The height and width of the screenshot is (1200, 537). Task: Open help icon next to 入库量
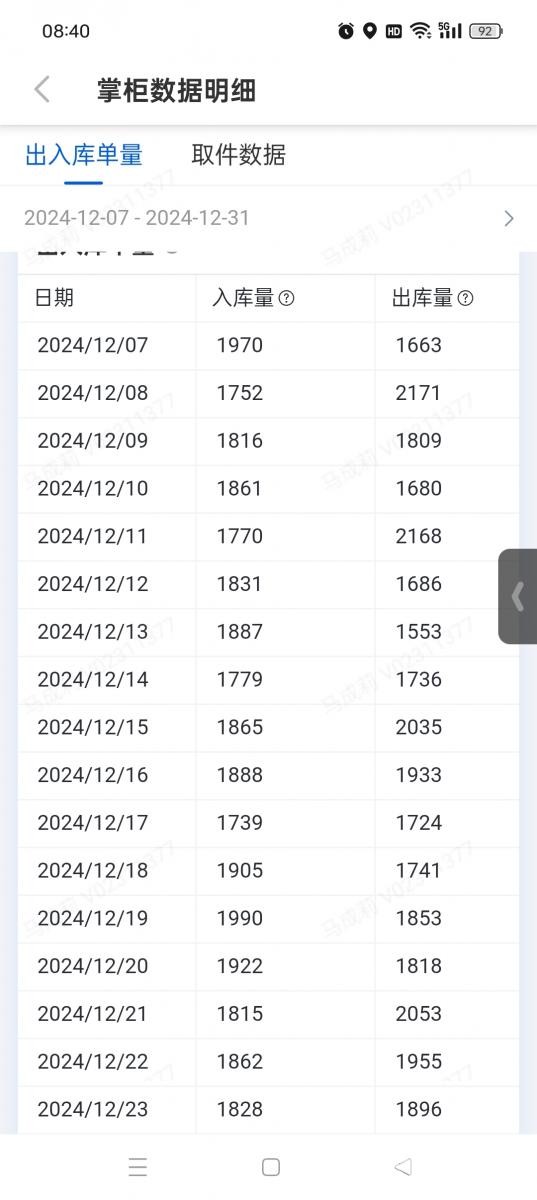pyautogui.click(x=286, y=298)
